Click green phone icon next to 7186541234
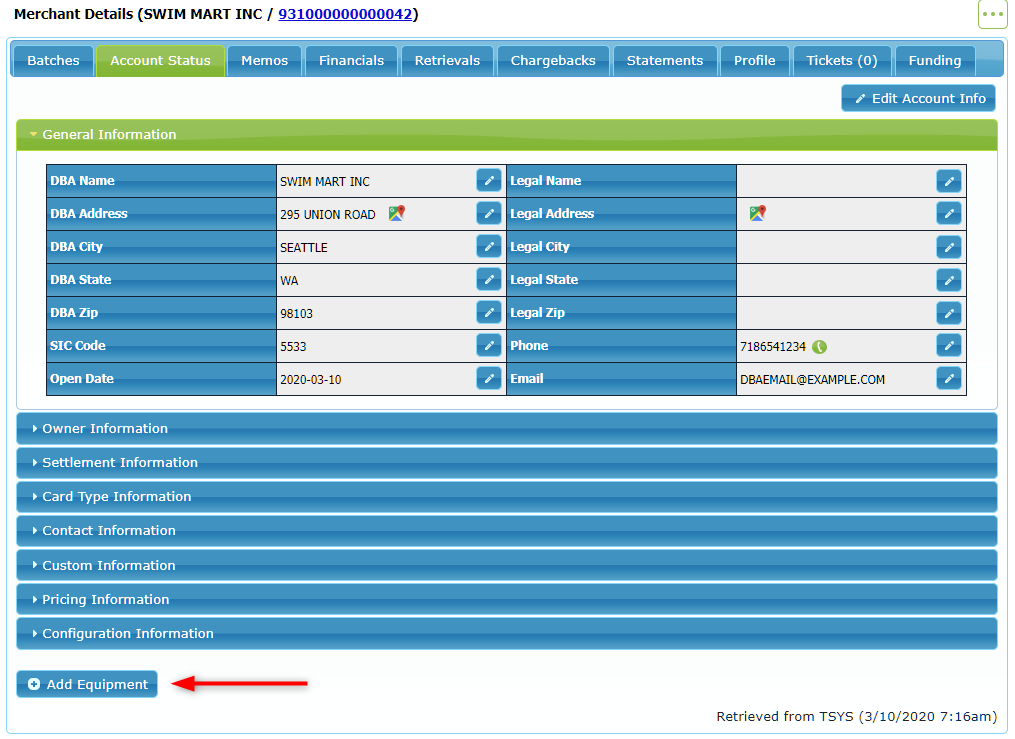Image resolution: width=1015 pixels, height=739 pixels. 819,347
